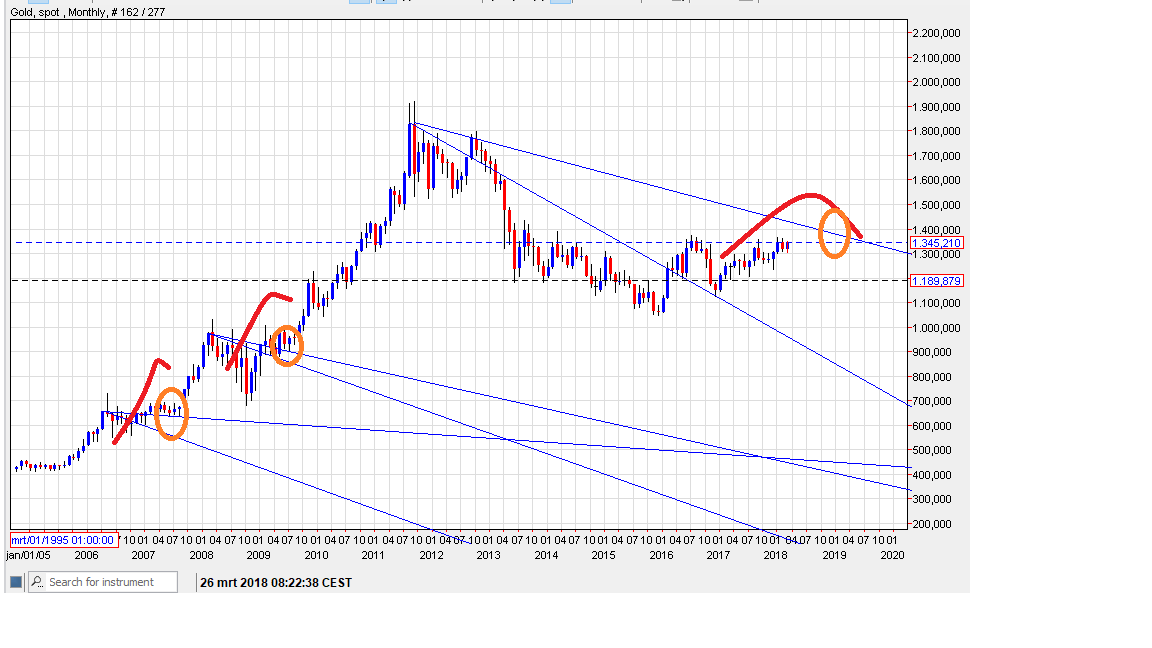Select the 1.345,210 price label
This screenshot has width=1152, height=648.
point(937,243)
